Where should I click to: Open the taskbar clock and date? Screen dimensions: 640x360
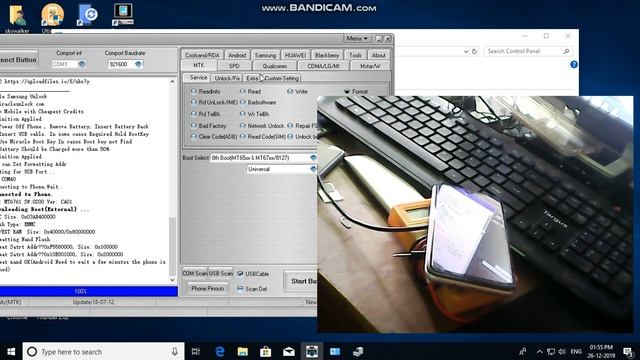tap(601, 351)
